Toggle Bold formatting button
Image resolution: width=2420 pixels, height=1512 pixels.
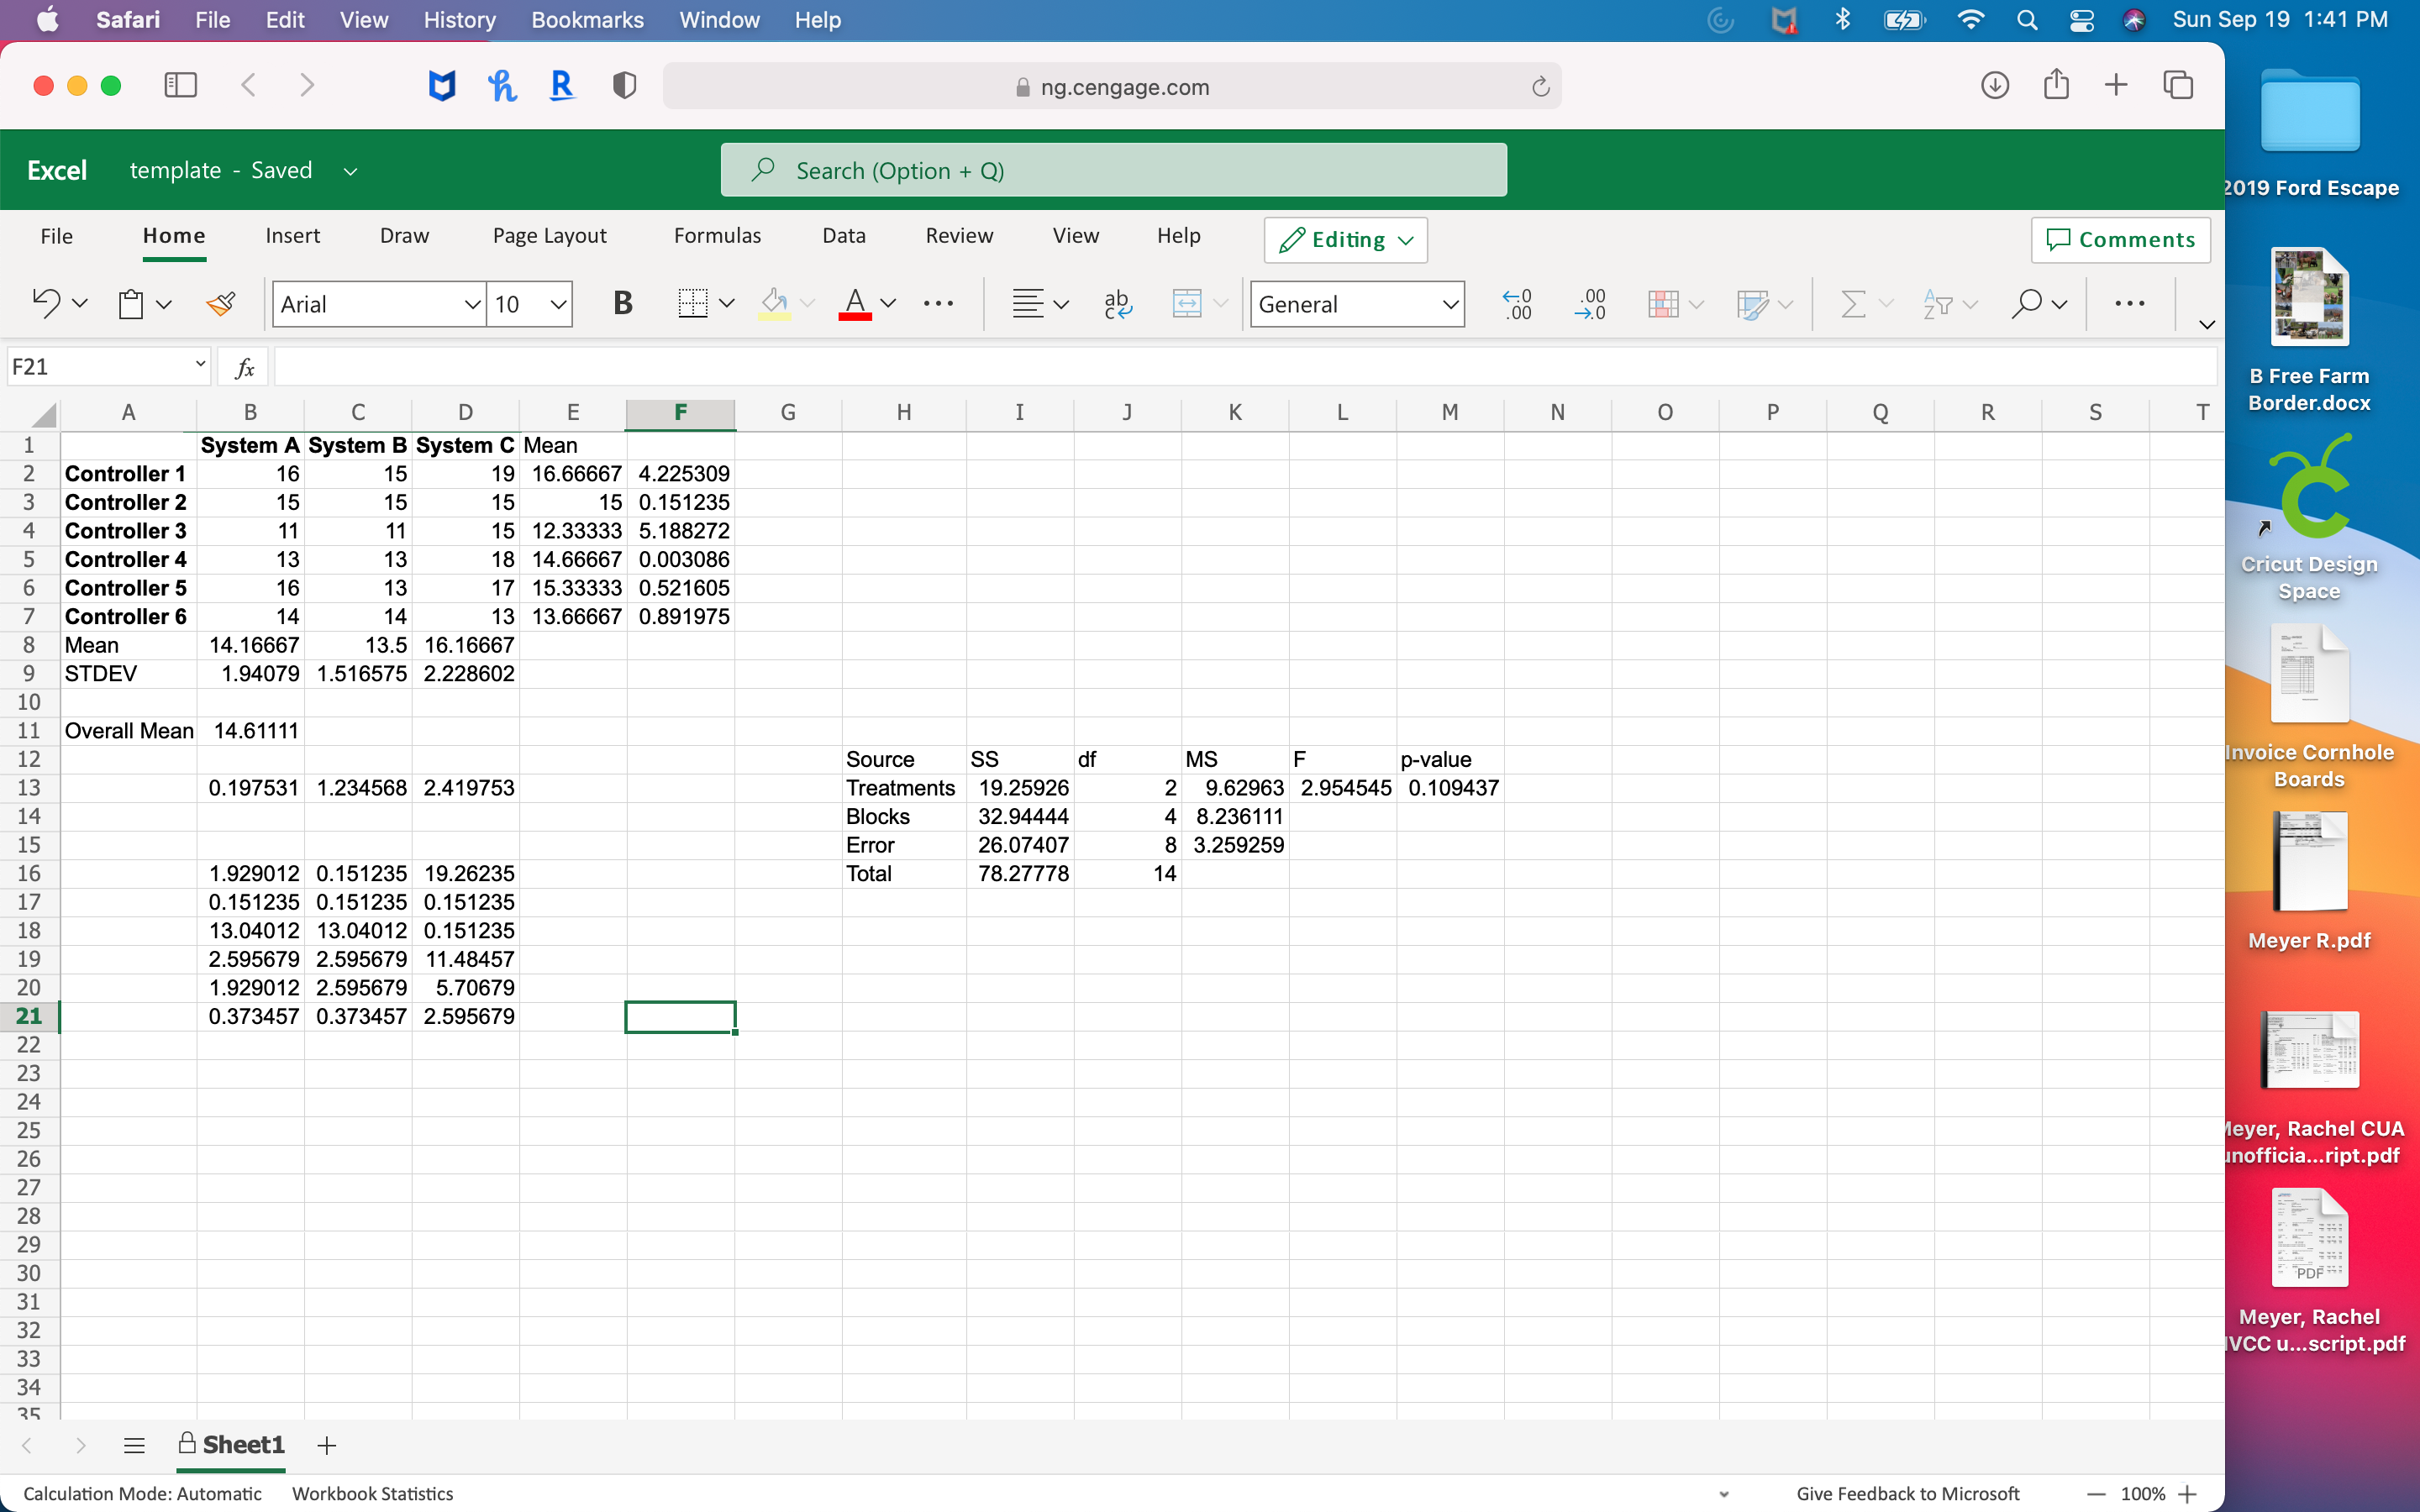coord(622,303)
